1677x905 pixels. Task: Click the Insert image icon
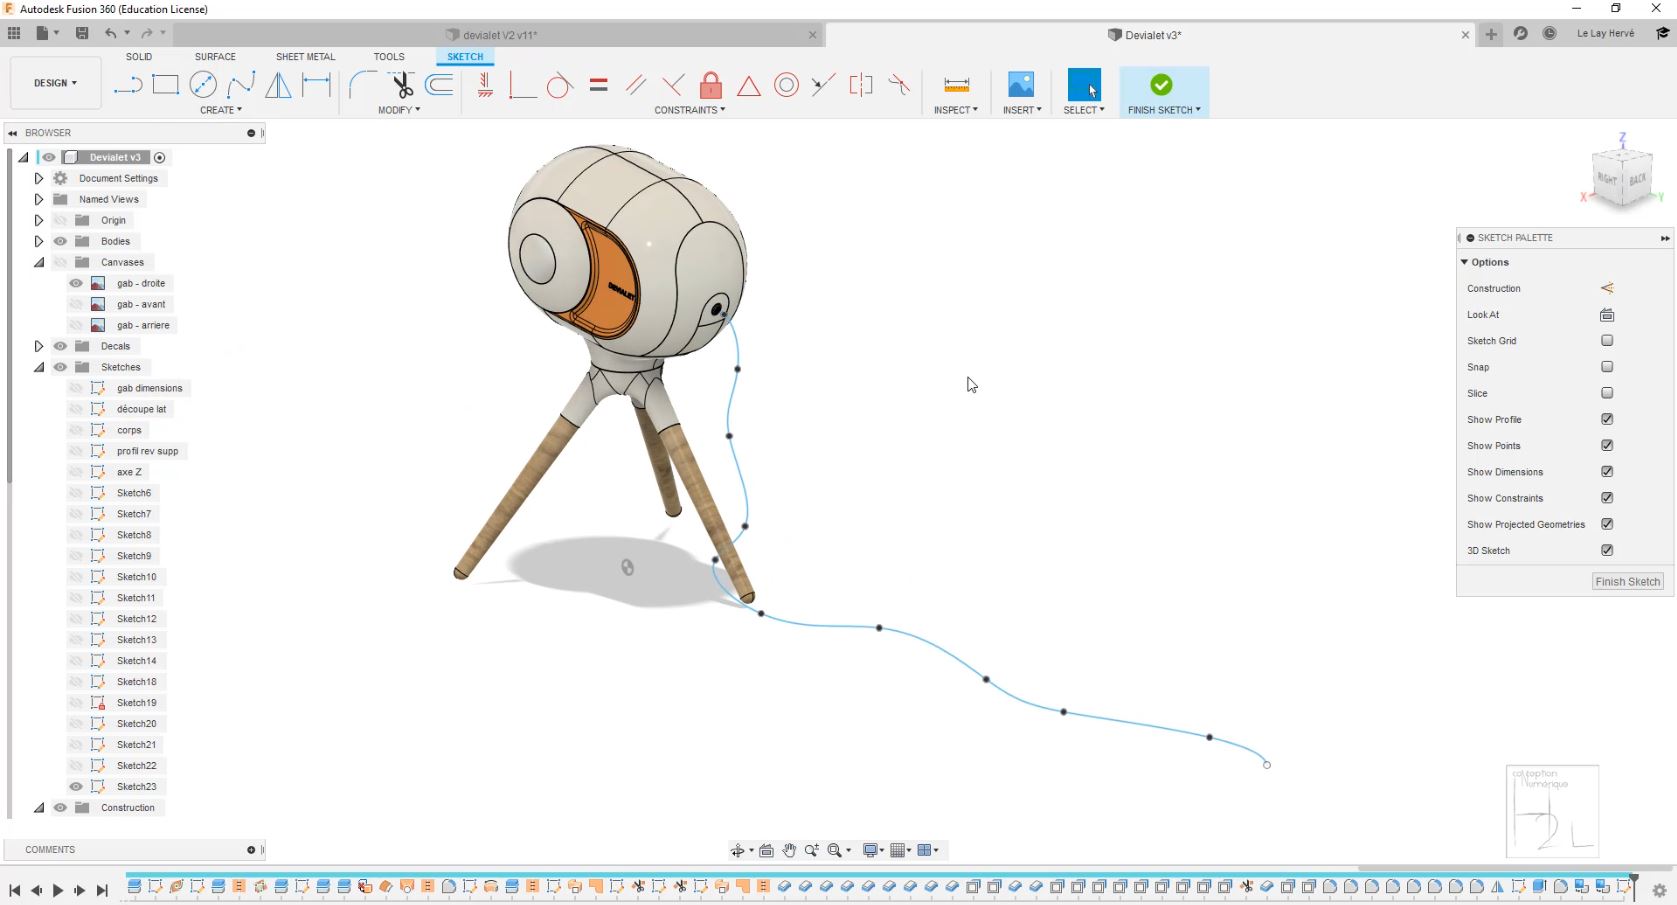1021,85
